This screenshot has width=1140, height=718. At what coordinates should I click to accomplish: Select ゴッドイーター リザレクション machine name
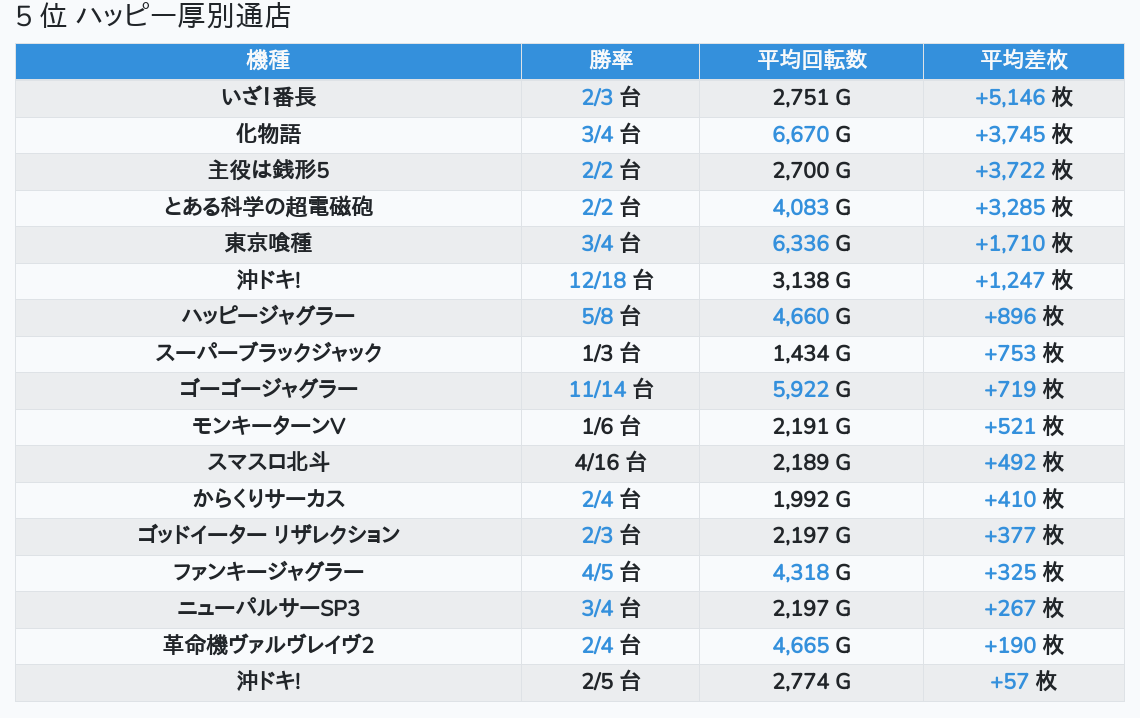(x=268, y=535)
